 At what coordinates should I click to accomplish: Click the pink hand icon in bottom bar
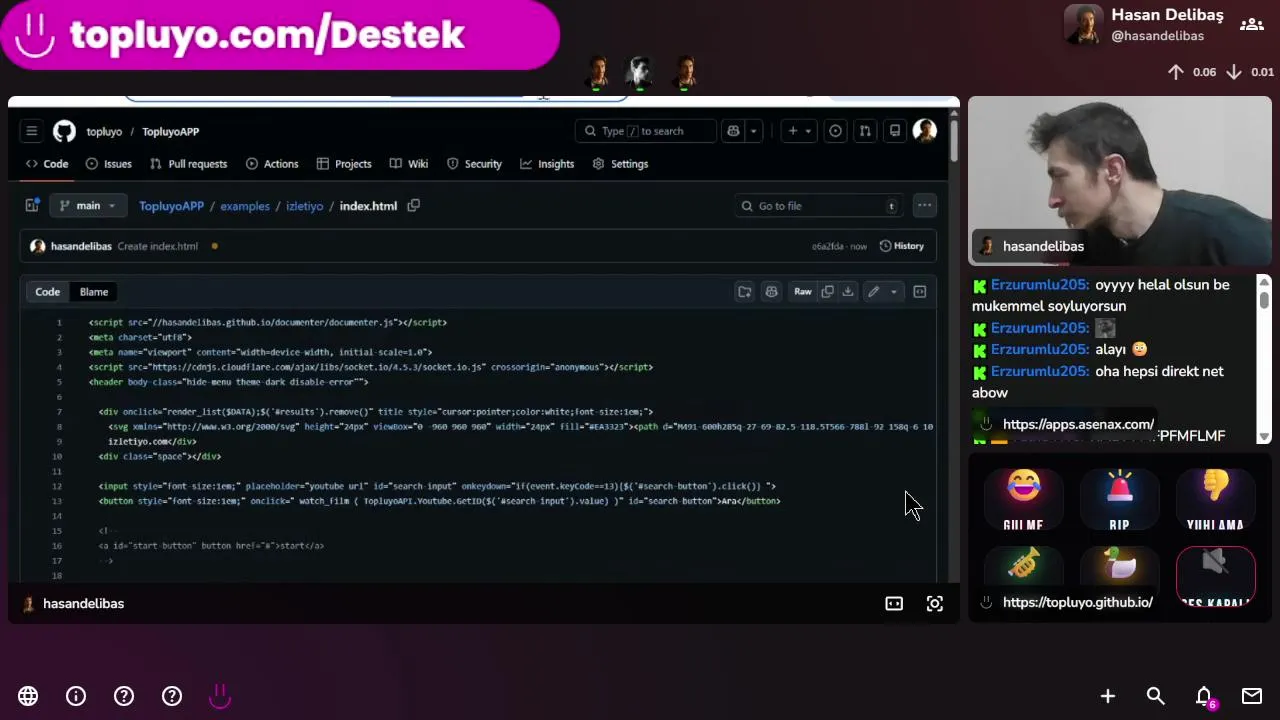coord(220,696)
